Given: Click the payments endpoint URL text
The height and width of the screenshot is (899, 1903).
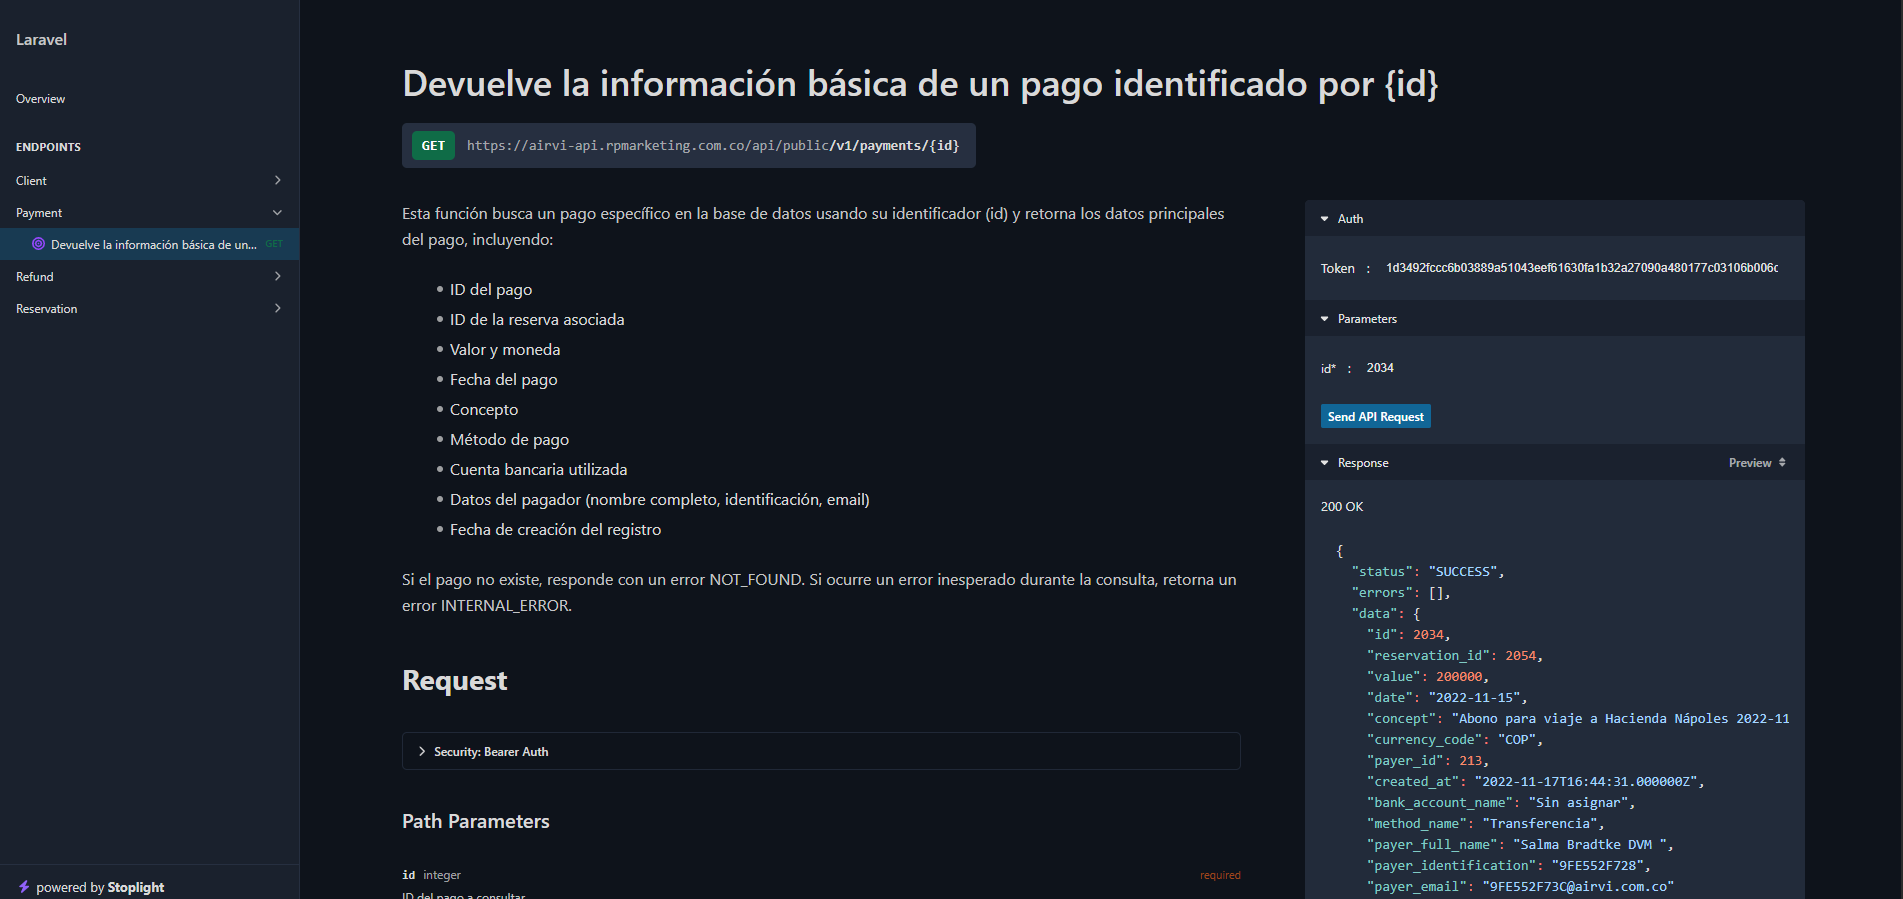Looking at the screenshot, I should coord(712,146).
